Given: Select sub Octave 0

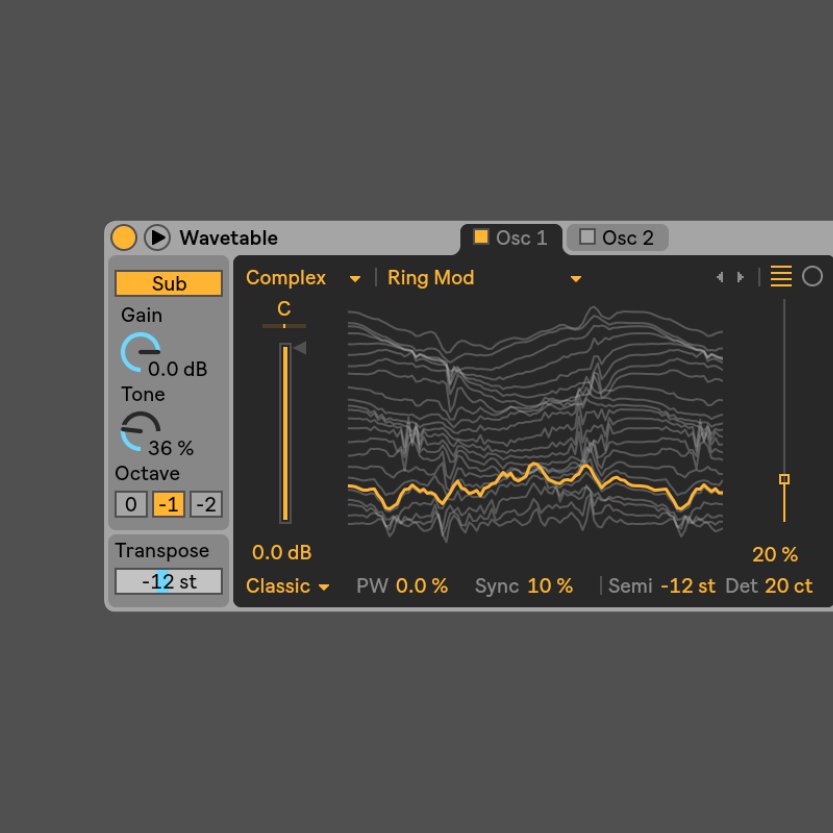Looking at the screenshot, I should point(131,504).
